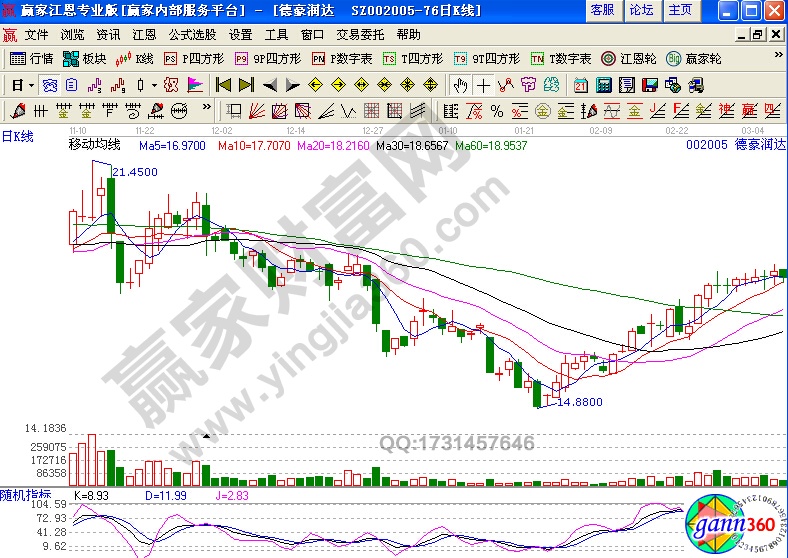Select the Gann fan lines tool
788x558 pixels.
(257, 111)
